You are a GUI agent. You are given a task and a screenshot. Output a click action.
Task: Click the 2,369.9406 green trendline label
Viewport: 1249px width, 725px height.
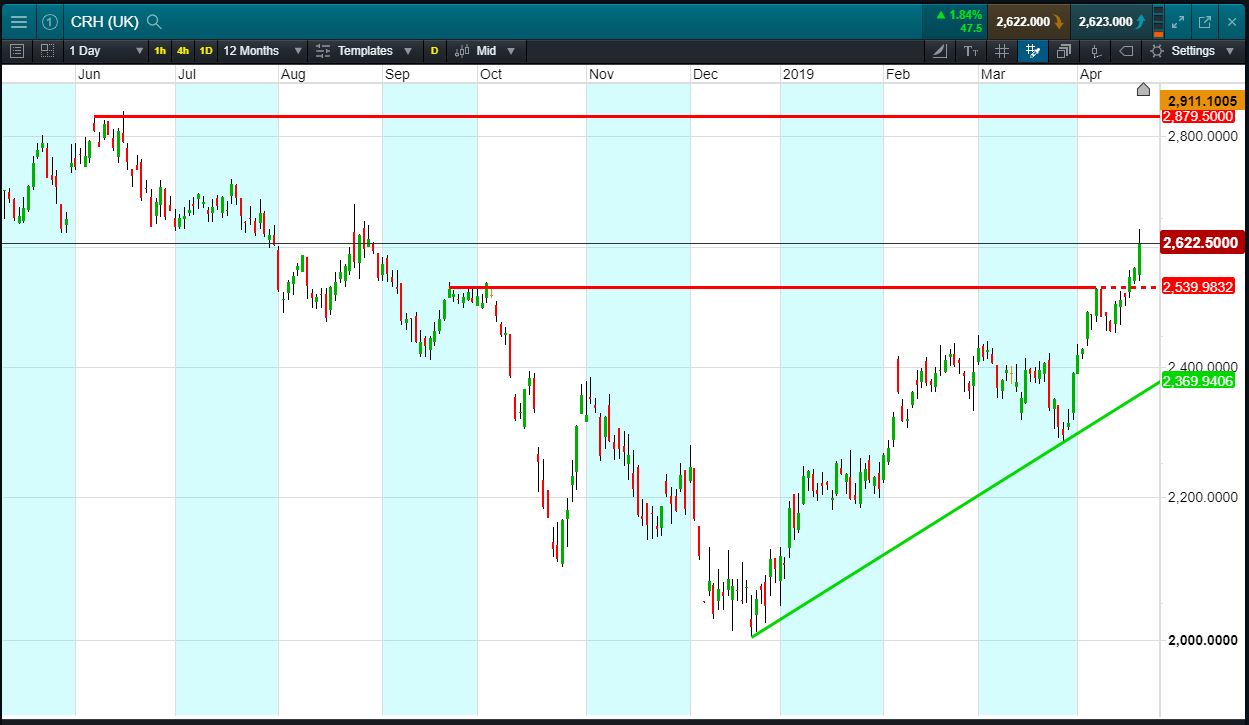tap(1200, 381)
